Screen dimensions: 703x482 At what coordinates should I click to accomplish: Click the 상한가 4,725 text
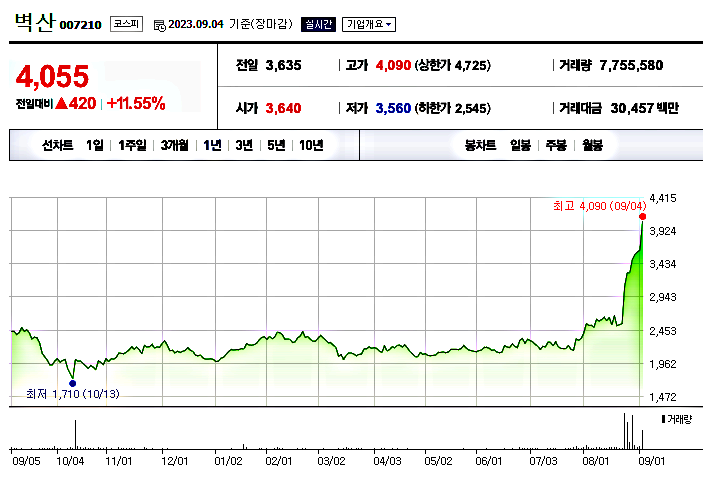click(x=452, y=65)
